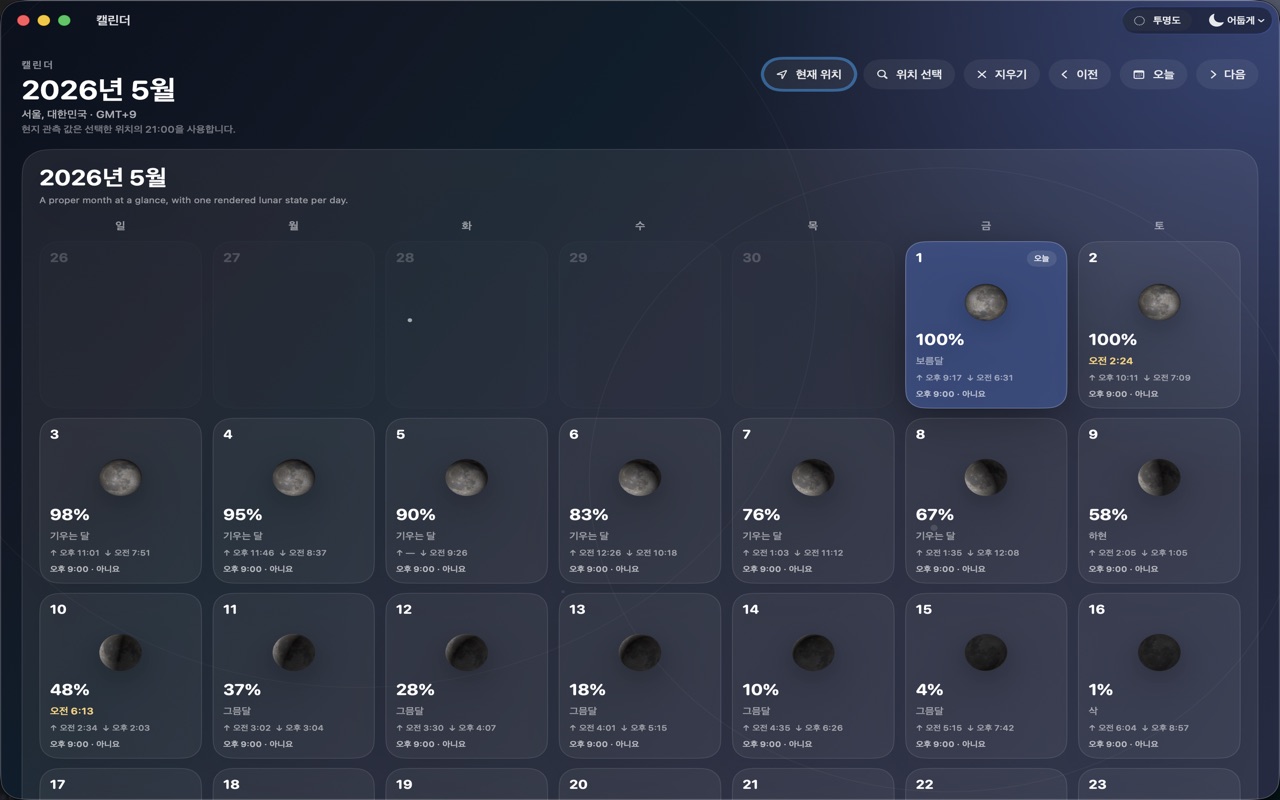Select the April 28 previous-month cell
The height and width of the screenshot is (800, 1280).
466,325
